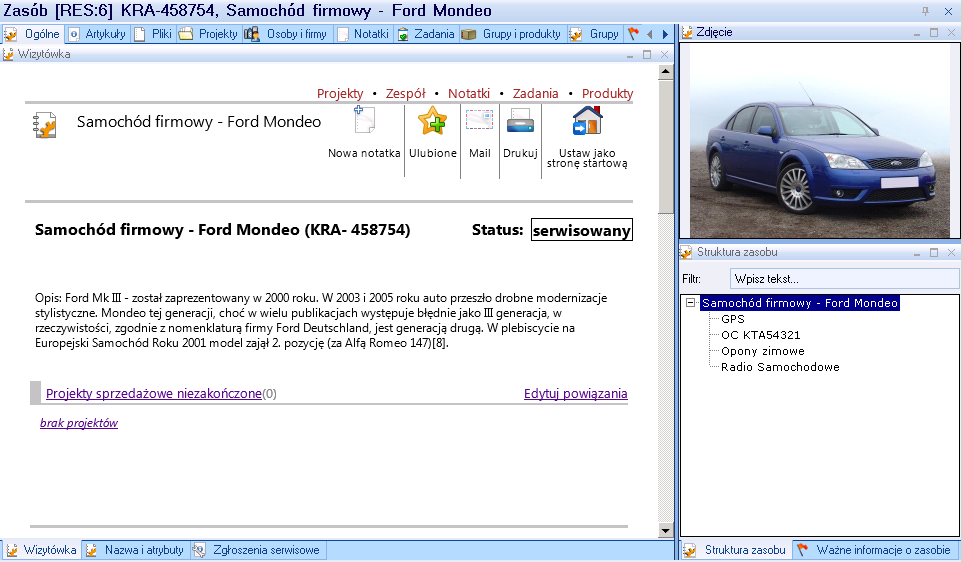This screenshot has height=562, width=963.
Task: Select Samochód firmowy - Ford Mondeo tree item
Action: (x=800, y=303)
